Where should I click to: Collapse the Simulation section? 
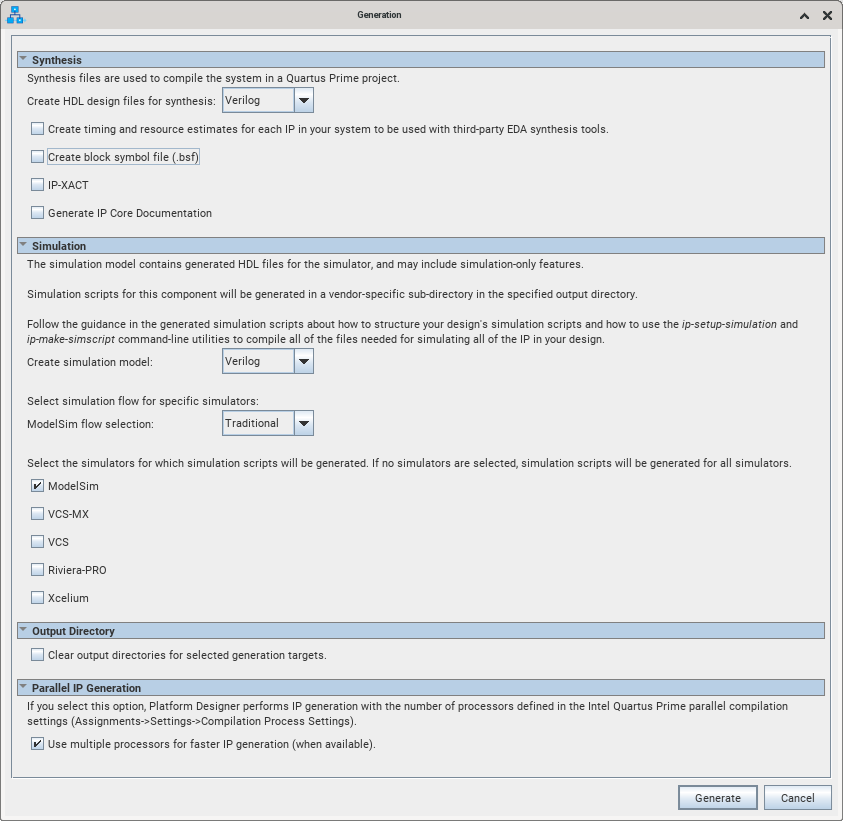[23, 245]
